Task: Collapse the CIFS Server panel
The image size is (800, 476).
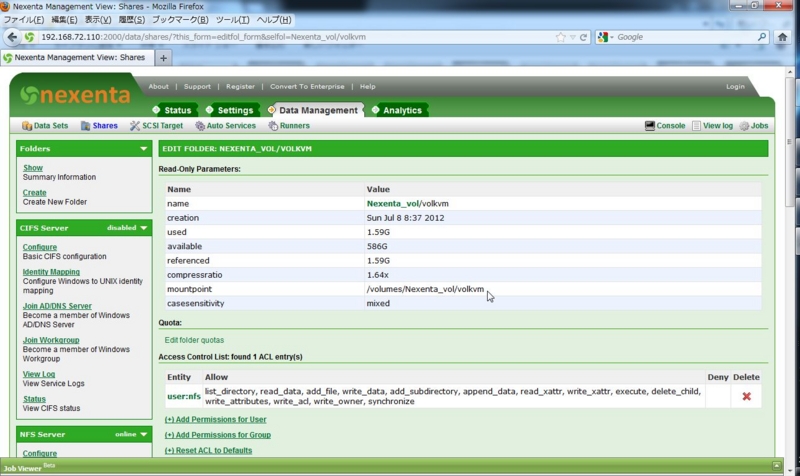Action: 143,228
